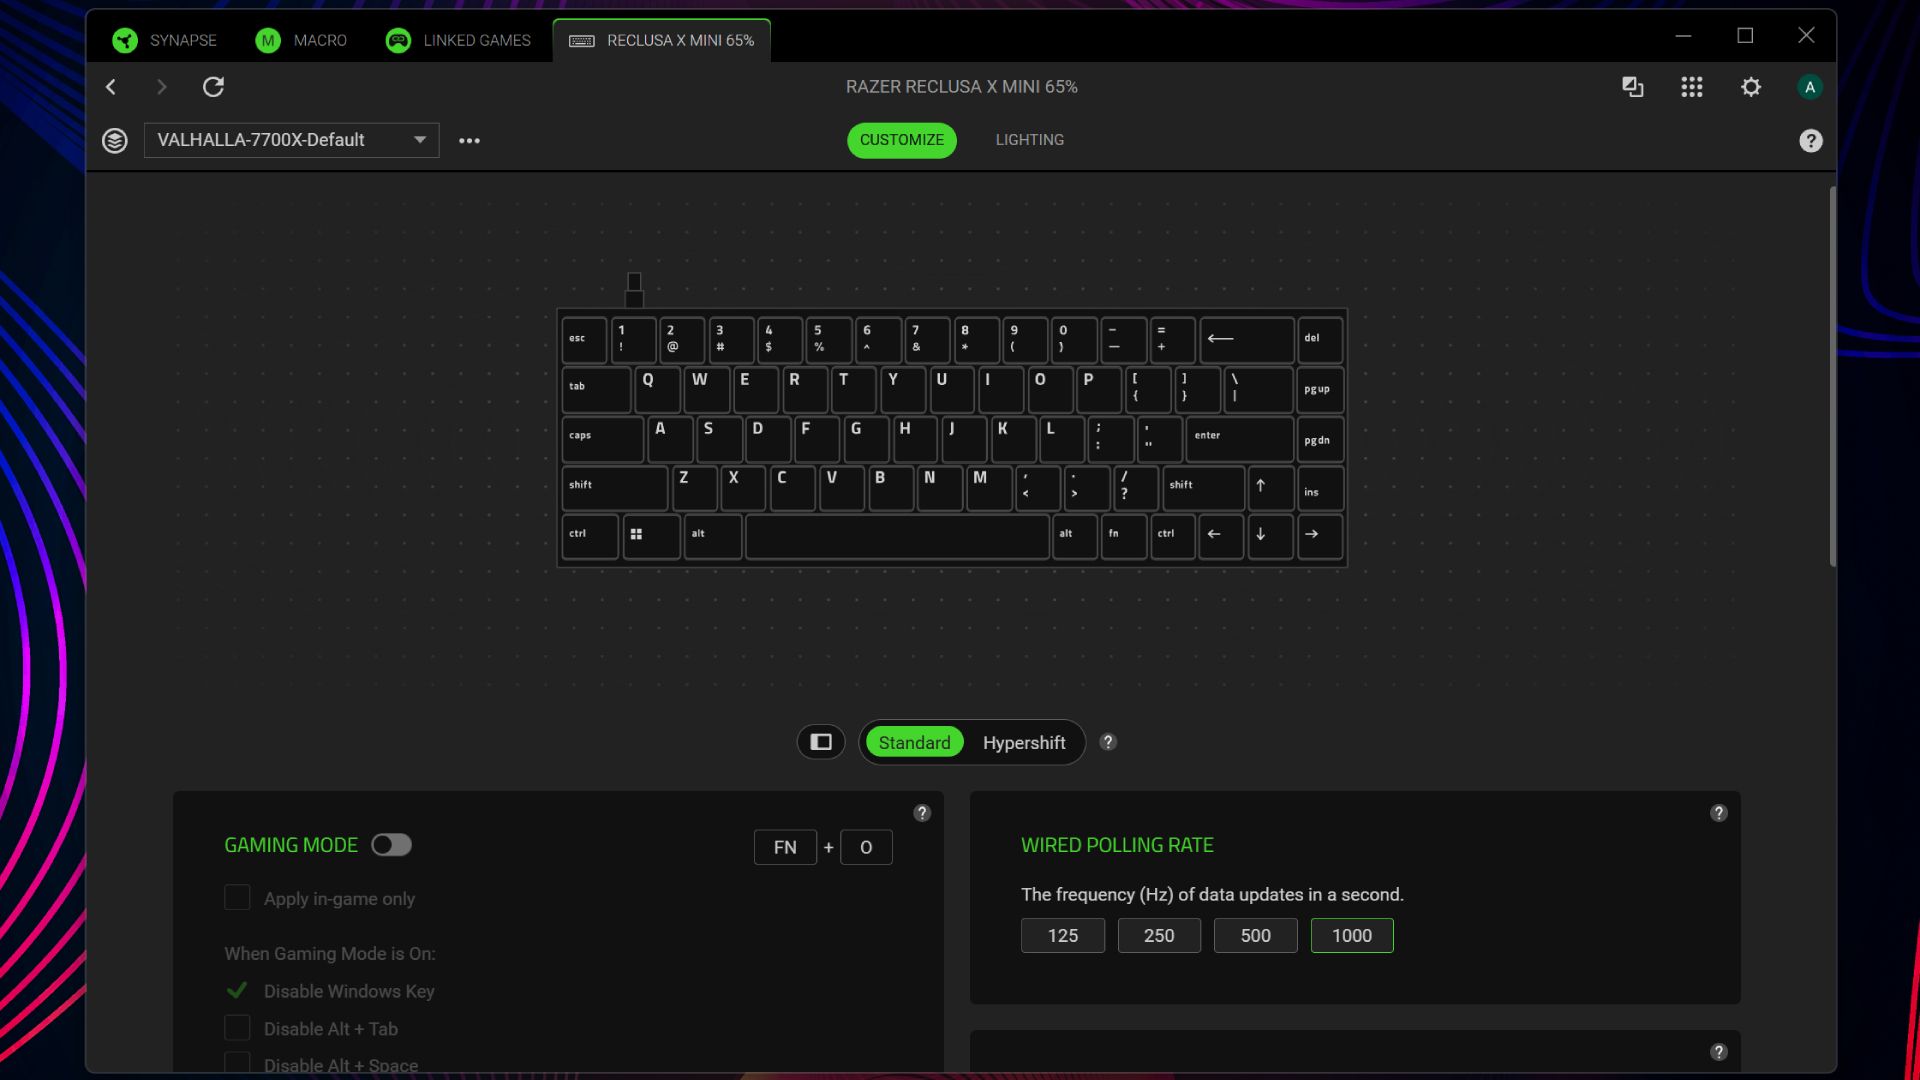
Task: Set polling rate to 1000
Action: (1352, 935)
